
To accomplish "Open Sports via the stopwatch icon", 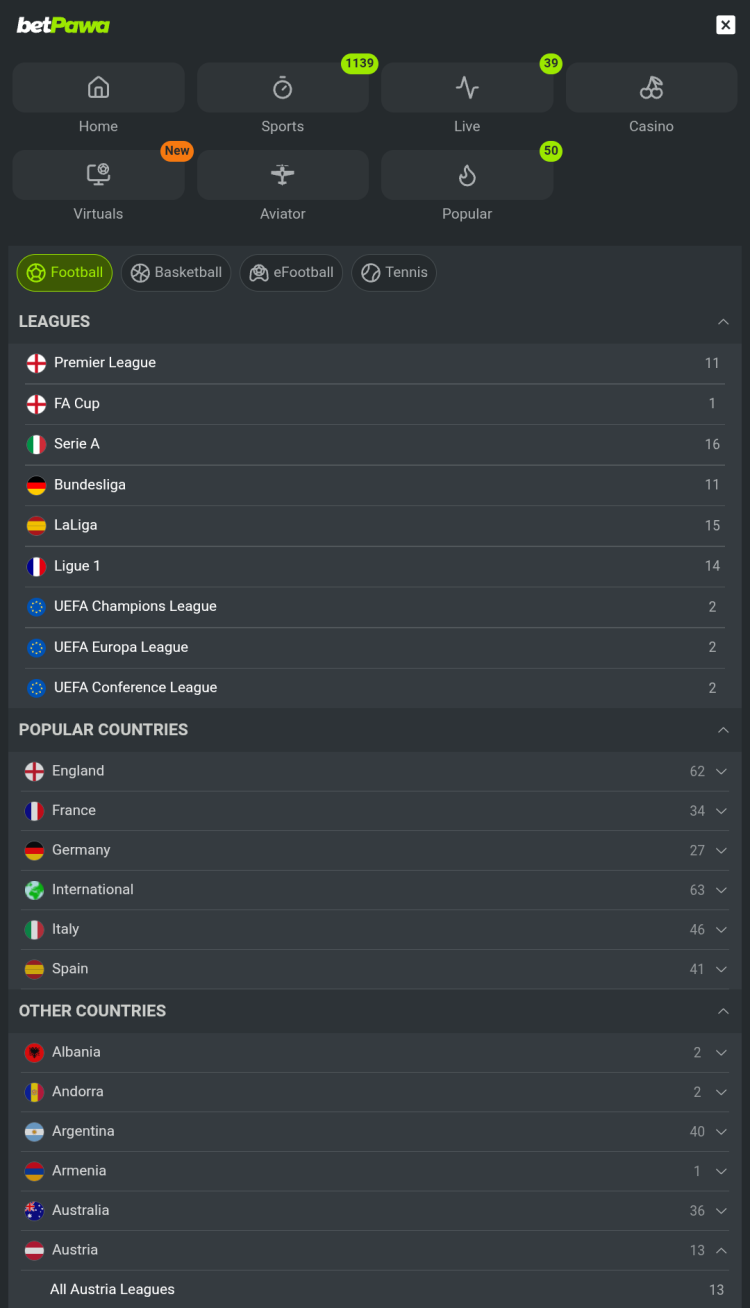I will tap(283, 88).
